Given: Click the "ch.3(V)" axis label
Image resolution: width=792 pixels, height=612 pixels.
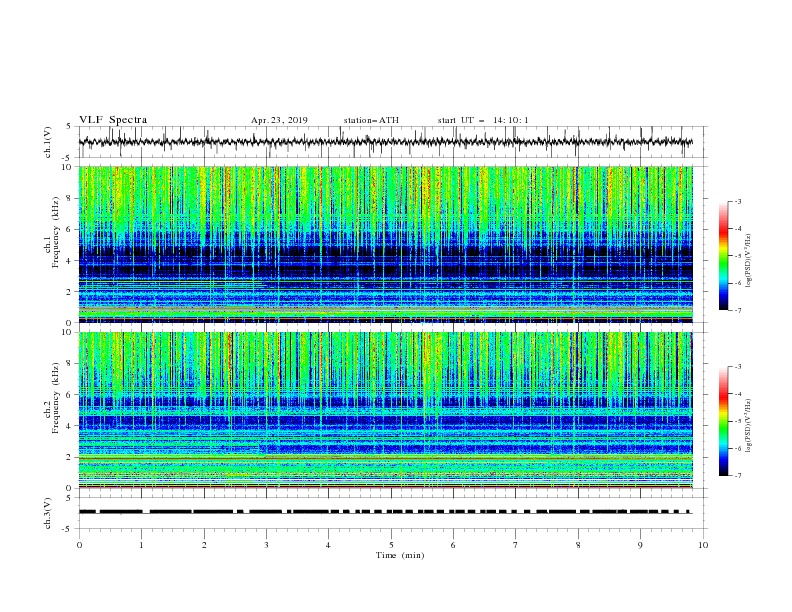Looking at the screenshot, I should [x=48, y=513].
